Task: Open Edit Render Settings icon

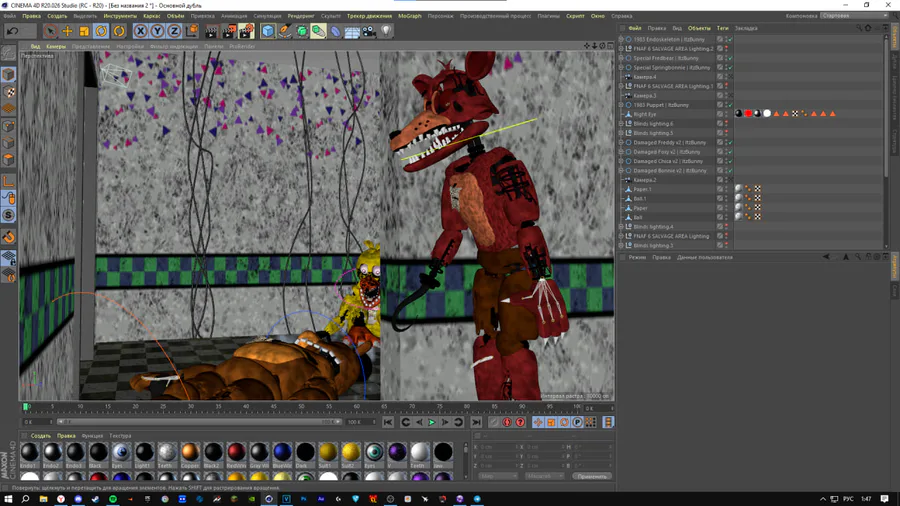Action: pyautogui.click(x=246, y=31)
